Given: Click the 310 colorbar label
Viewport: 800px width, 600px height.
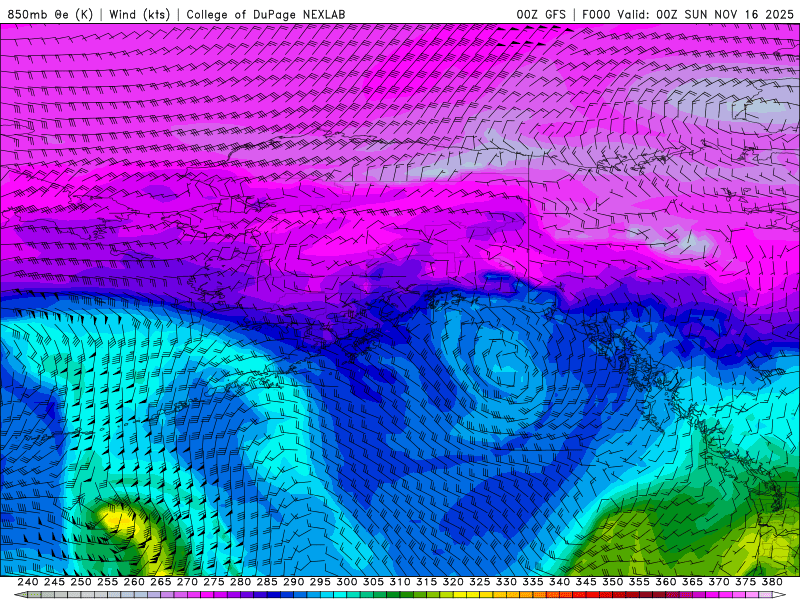Looking at the screenshot, I should (x=399, y=582).
